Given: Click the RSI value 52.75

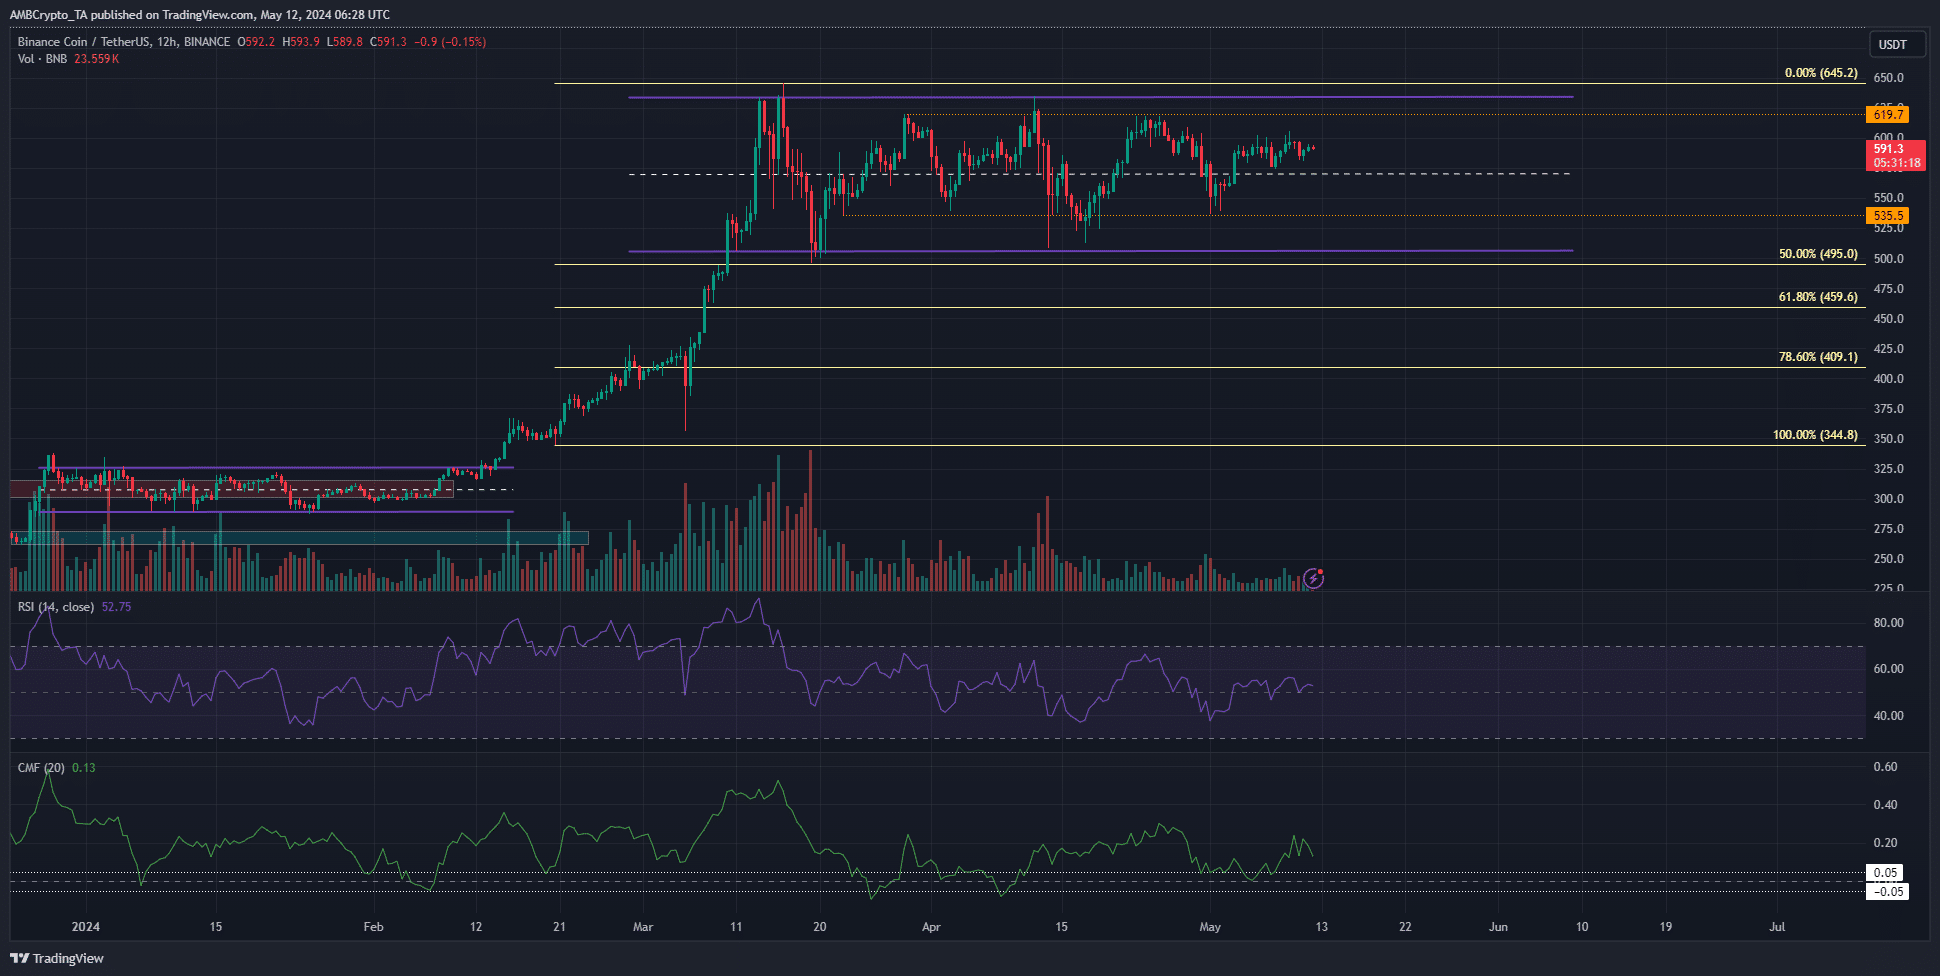Looking at the screenshot, I should pyautogui.click(x=116, y=607).
